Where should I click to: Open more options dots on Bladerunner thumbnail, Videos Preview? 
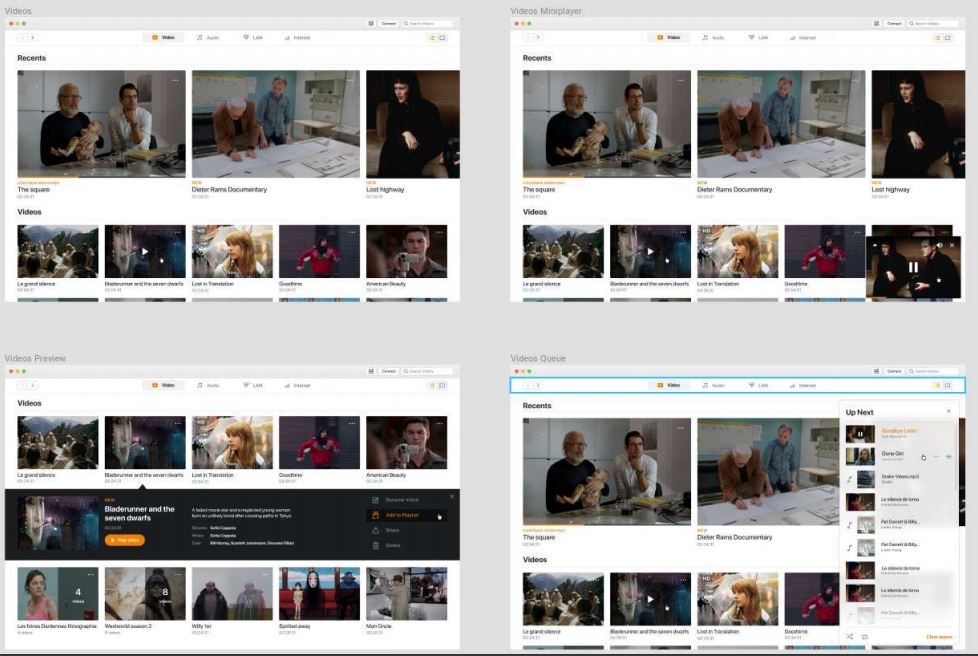click(177, 423)
